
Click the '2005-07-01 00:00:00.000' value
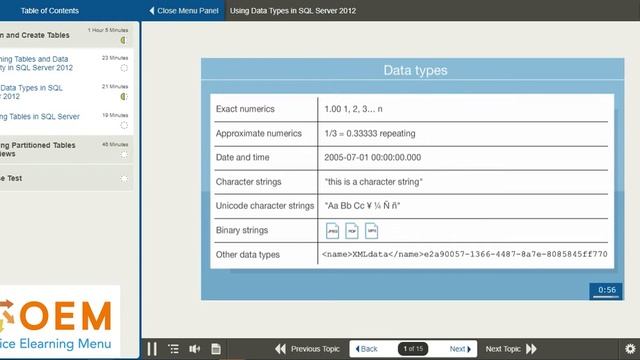[373, 158]
